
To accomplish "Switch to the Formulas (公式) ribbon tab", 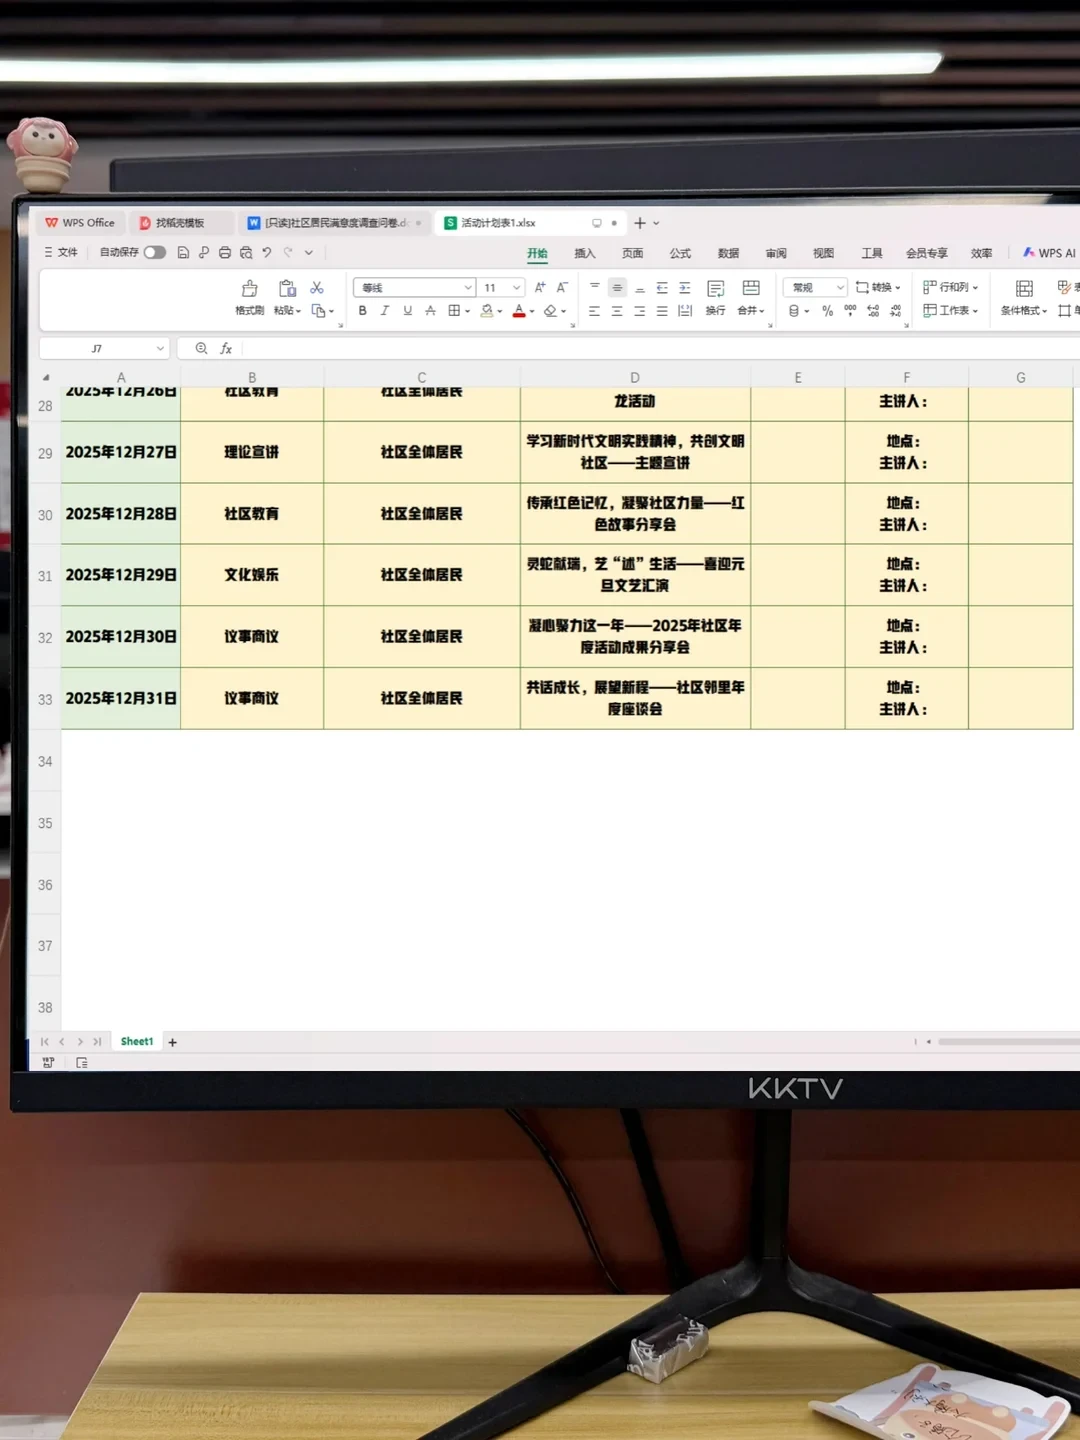I will (x=680, y=254).
